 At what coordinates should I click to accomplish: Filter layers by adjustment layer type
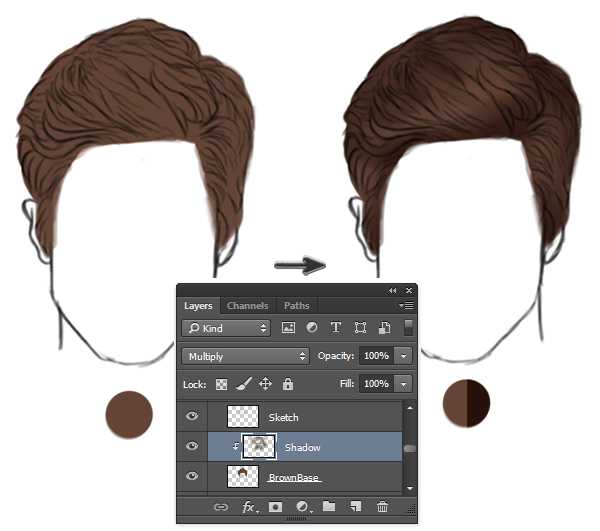point(312,328)
